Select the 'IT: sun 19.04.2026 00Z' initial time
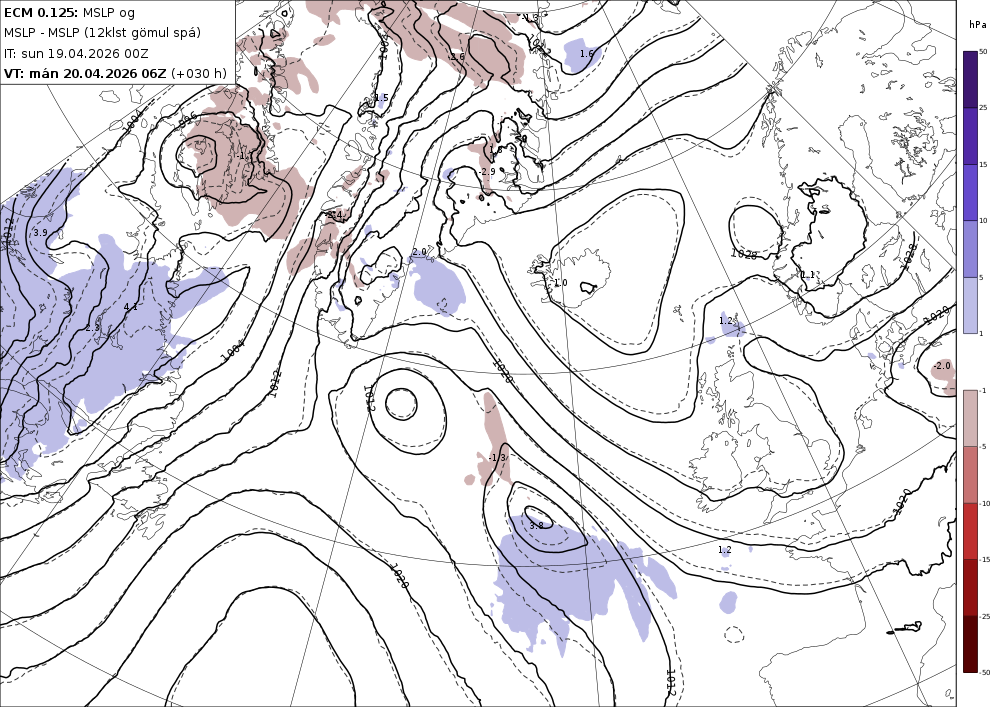This screenshot has width=1000, height=707. click(76, 53)
